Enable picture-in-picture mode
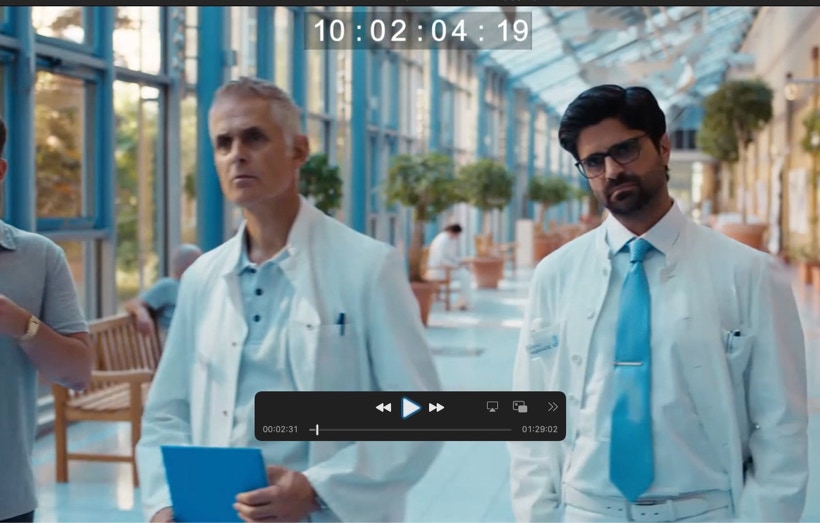Screen dimensions: 820x523 (x=520, y=407)
